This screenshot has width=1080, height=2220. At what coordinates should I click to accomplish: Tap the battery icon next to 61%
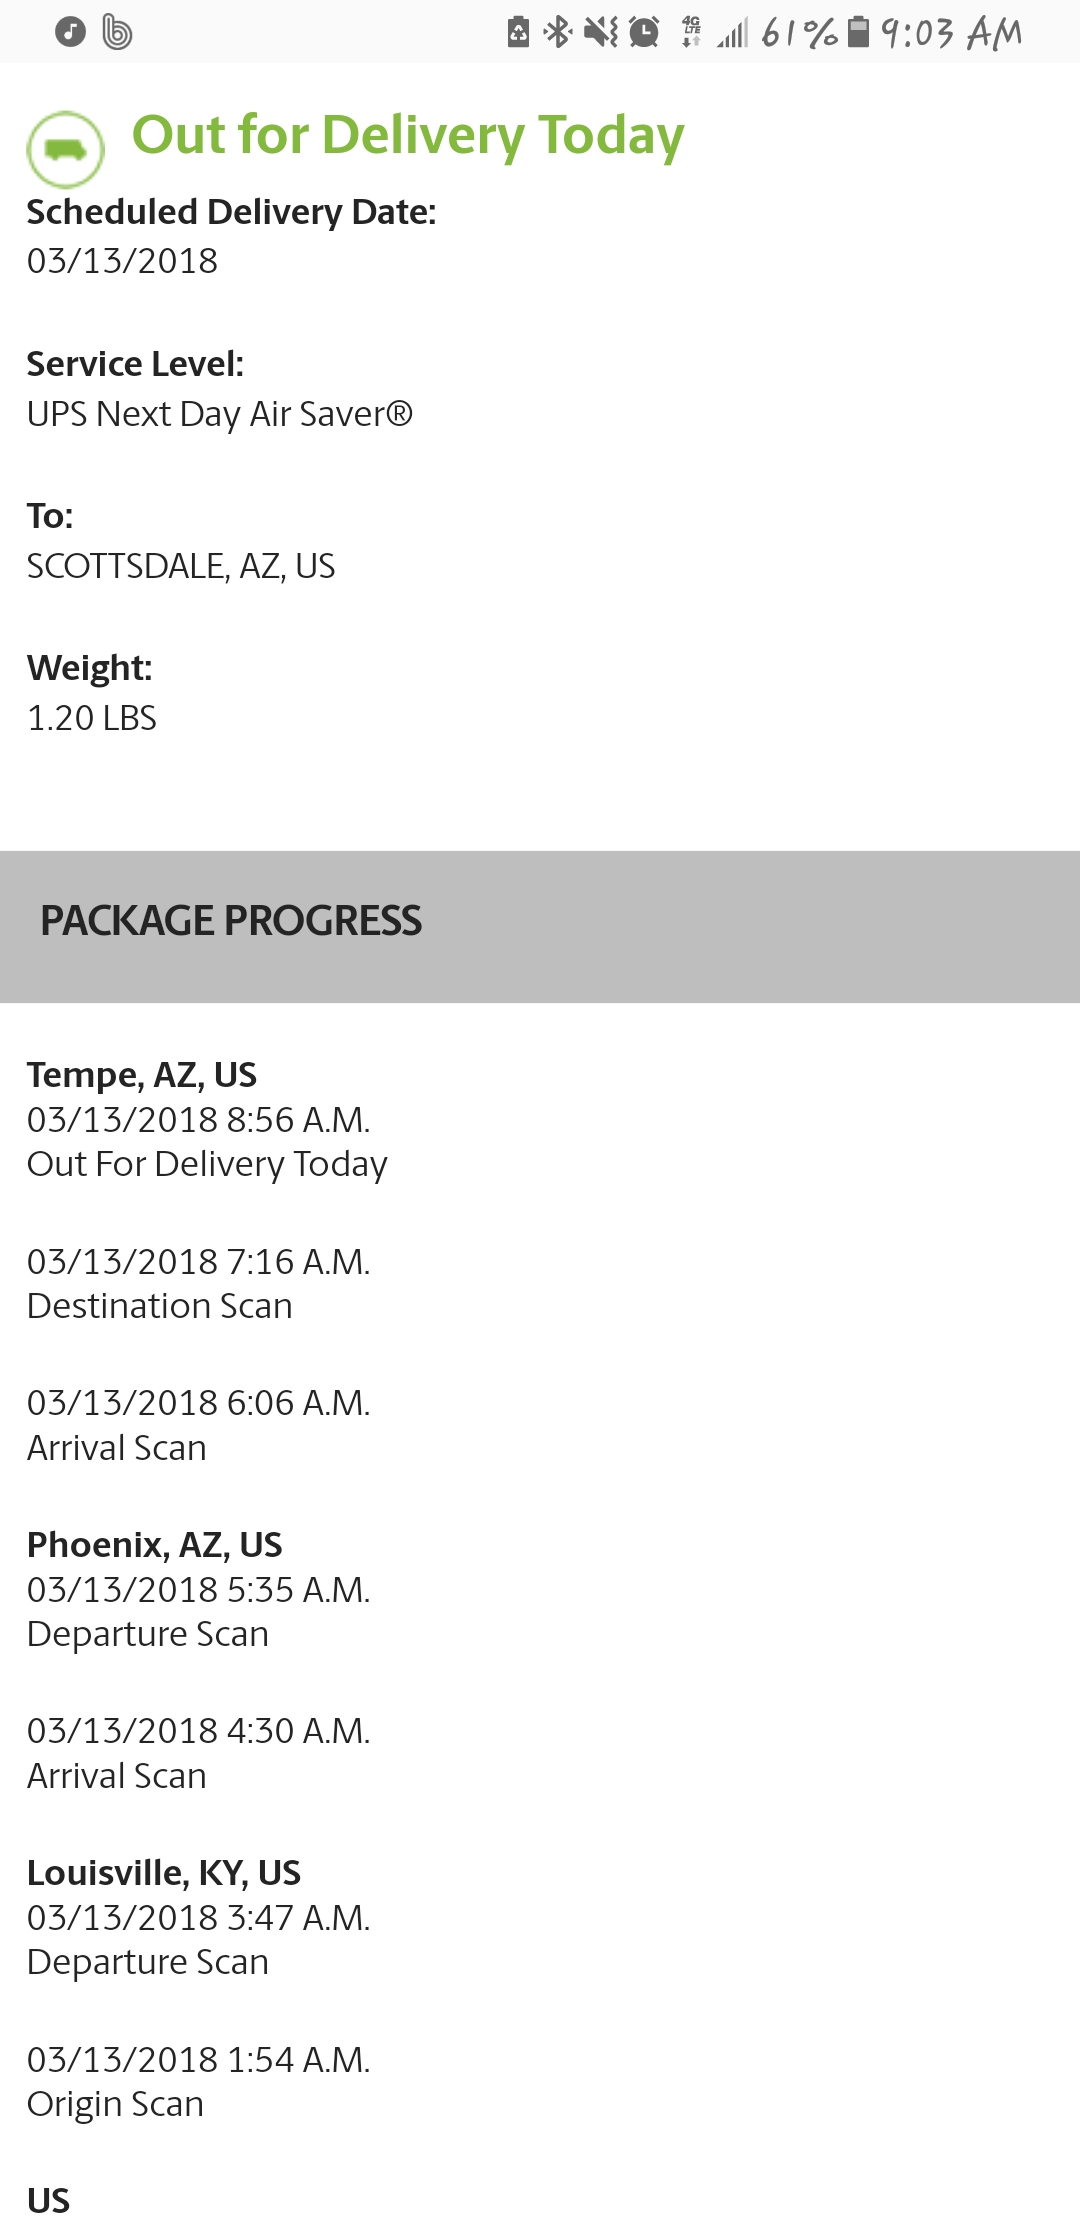[x=858, y=32]
